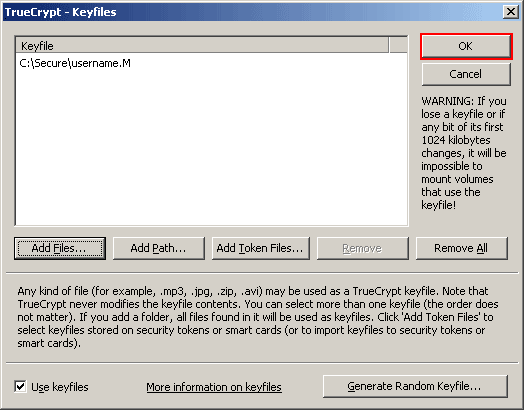The width and height of the screenshot is (524, 410).
Task: Select Add Token Files button
Action: pyautogui.click(x=261, y=248)
